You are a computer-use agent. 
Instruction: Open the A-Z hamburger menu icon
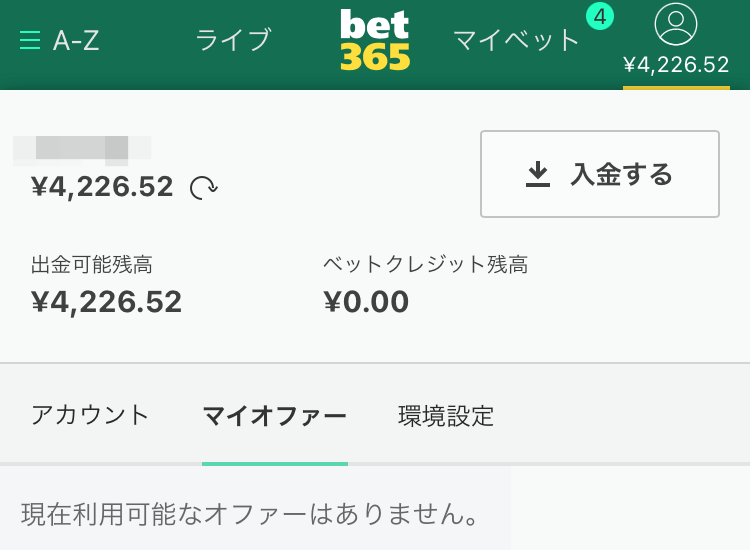[30, 40]
